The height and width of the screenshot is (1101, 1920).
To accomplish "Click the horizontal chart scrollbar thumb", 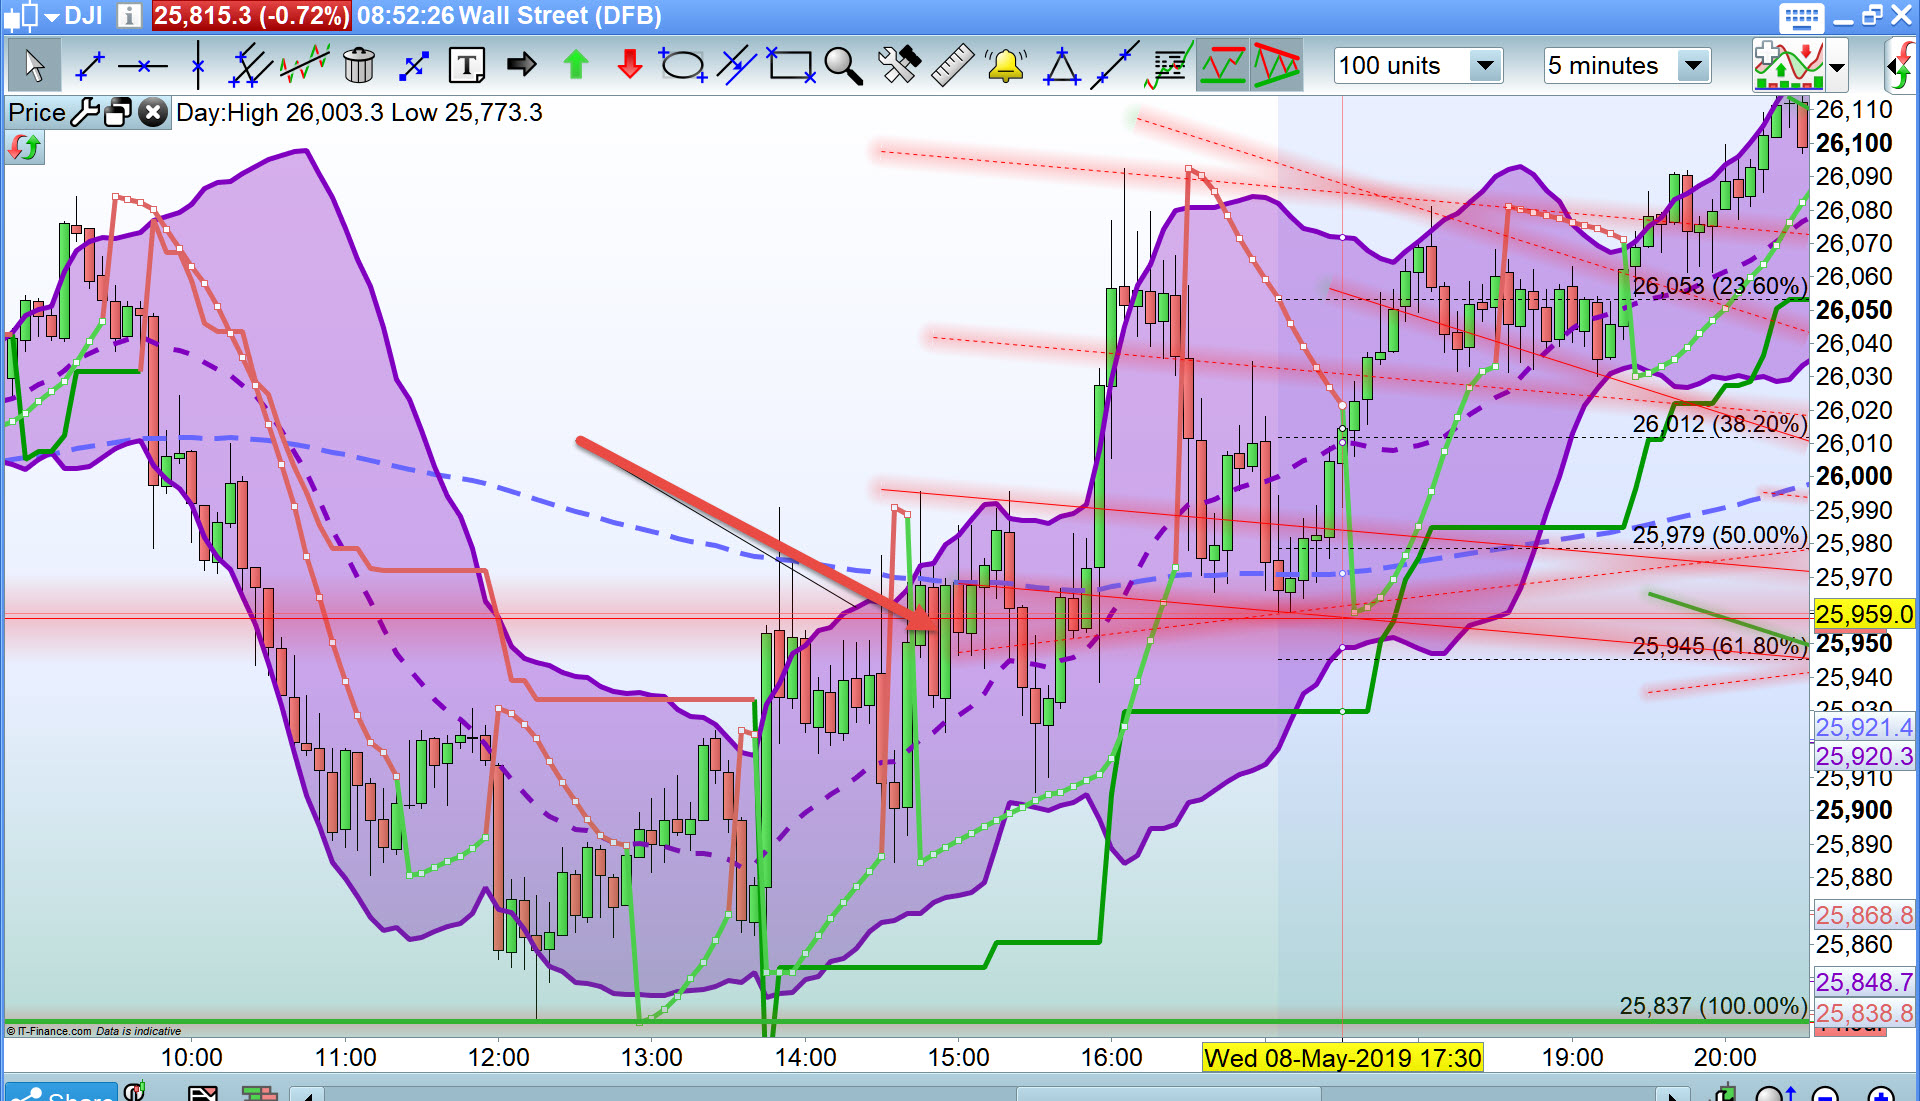I will tap(1168, 1095).
